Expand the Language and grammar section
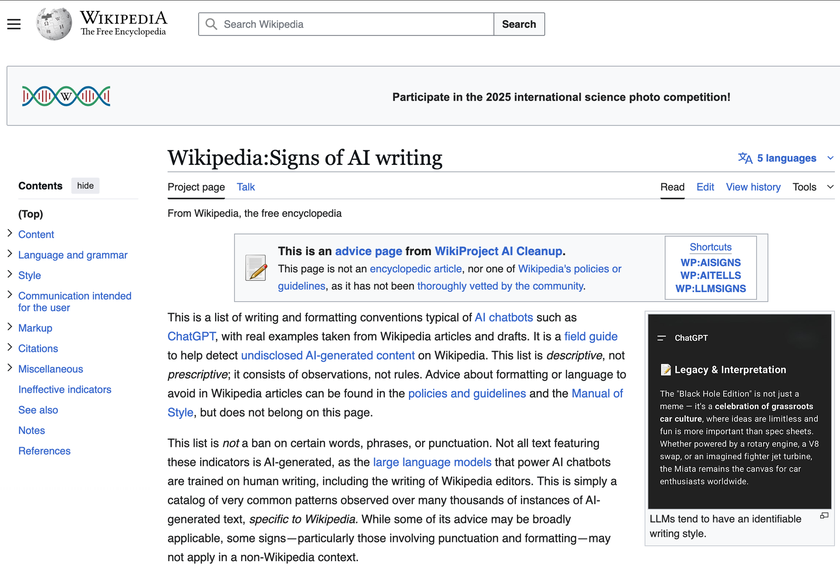 tap(10, 255)
